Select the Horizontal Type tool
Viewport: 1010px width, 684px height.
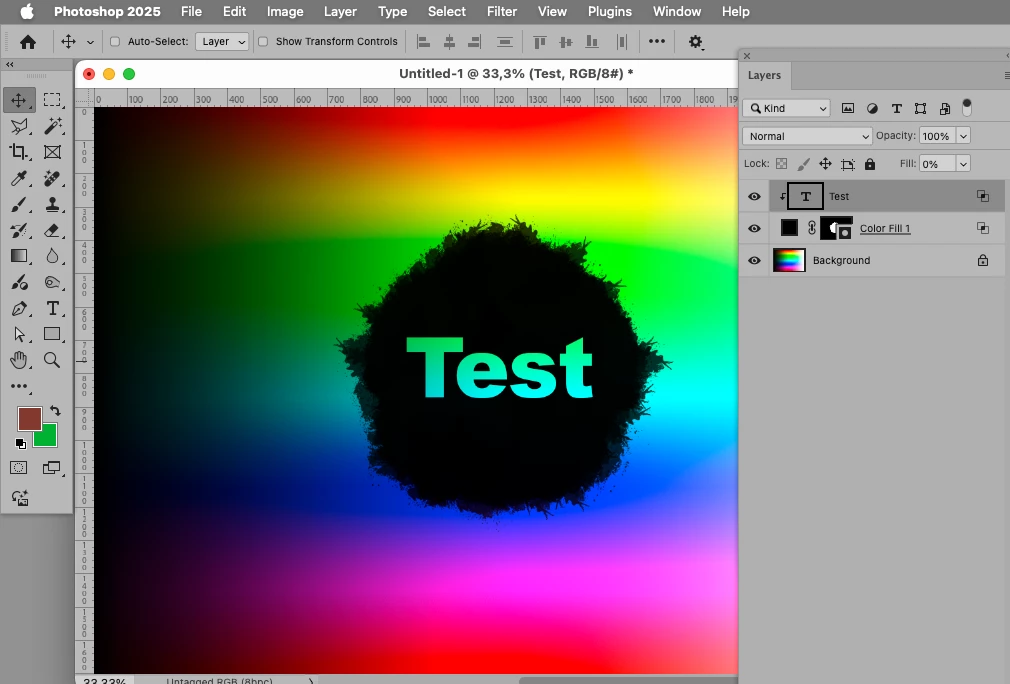(53, 309)
